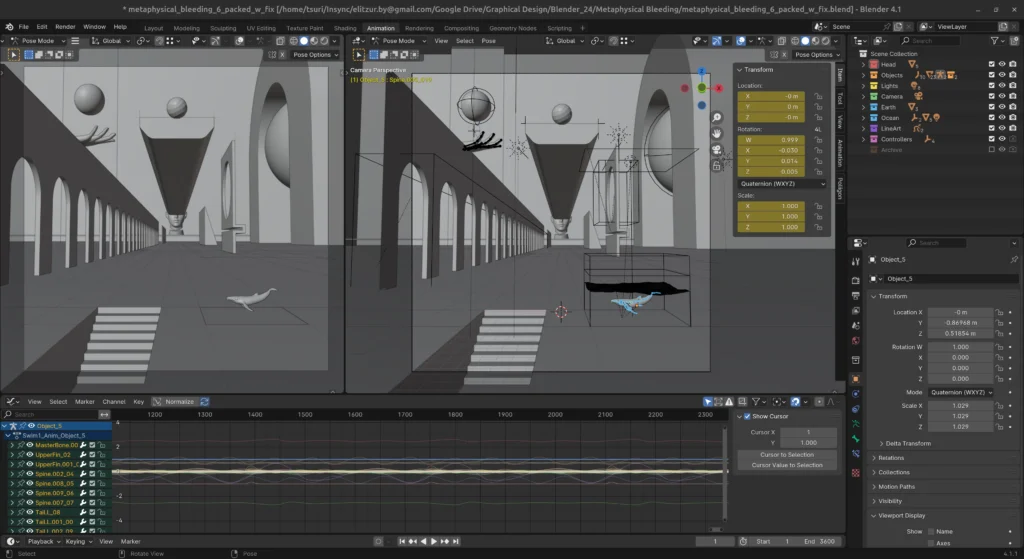Toggle X-ray icon in right viewport header
Screen dimensions: 1024x559
[782, 40]
